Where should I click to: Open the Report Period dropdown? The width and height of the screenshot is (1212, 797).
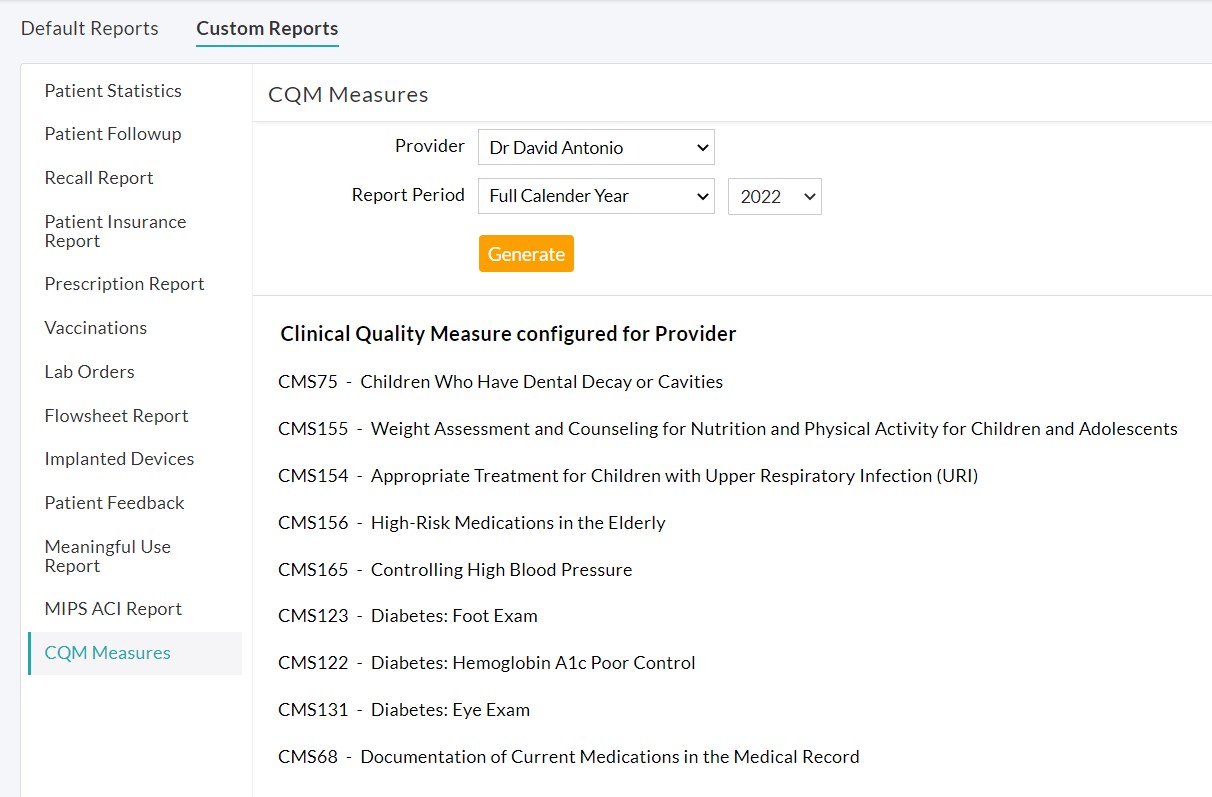595,196
